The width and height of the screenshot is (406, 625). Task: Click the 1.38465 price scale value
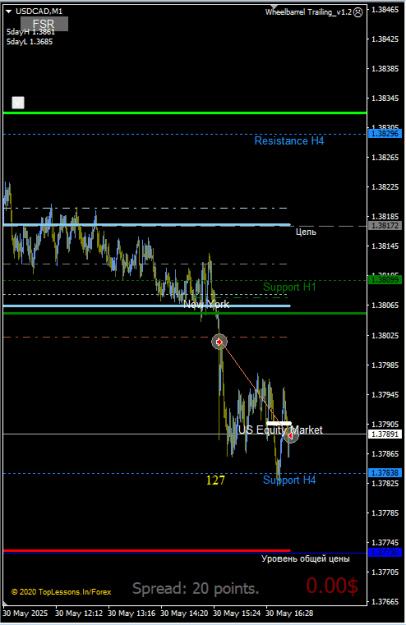click(x=385, y=10)
